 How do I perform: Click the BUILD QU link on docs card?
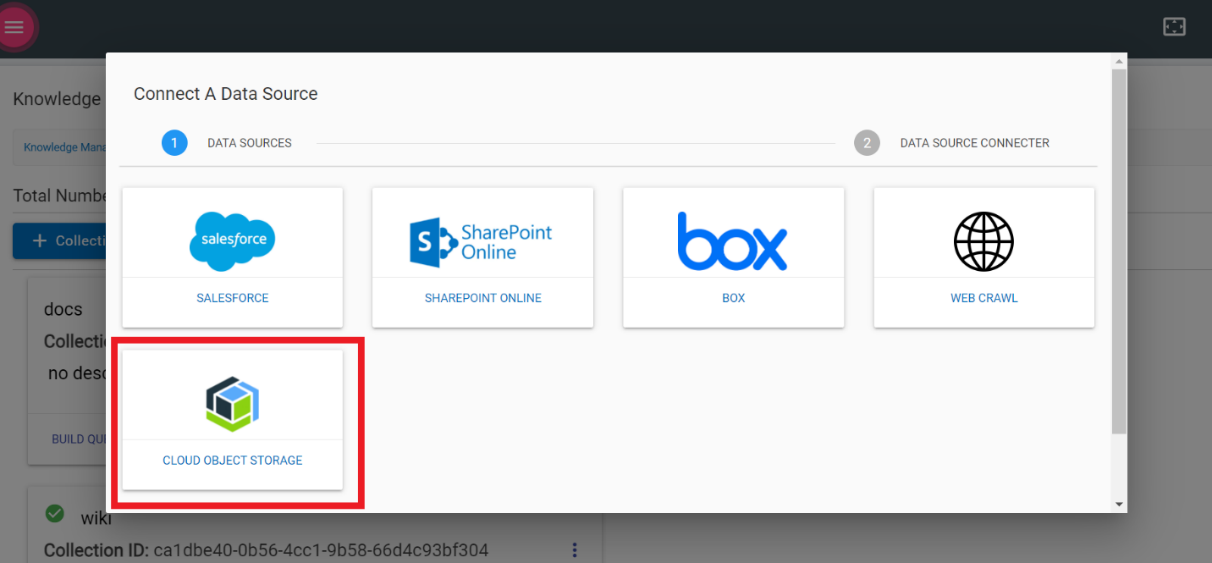click(x=79, y=439)
